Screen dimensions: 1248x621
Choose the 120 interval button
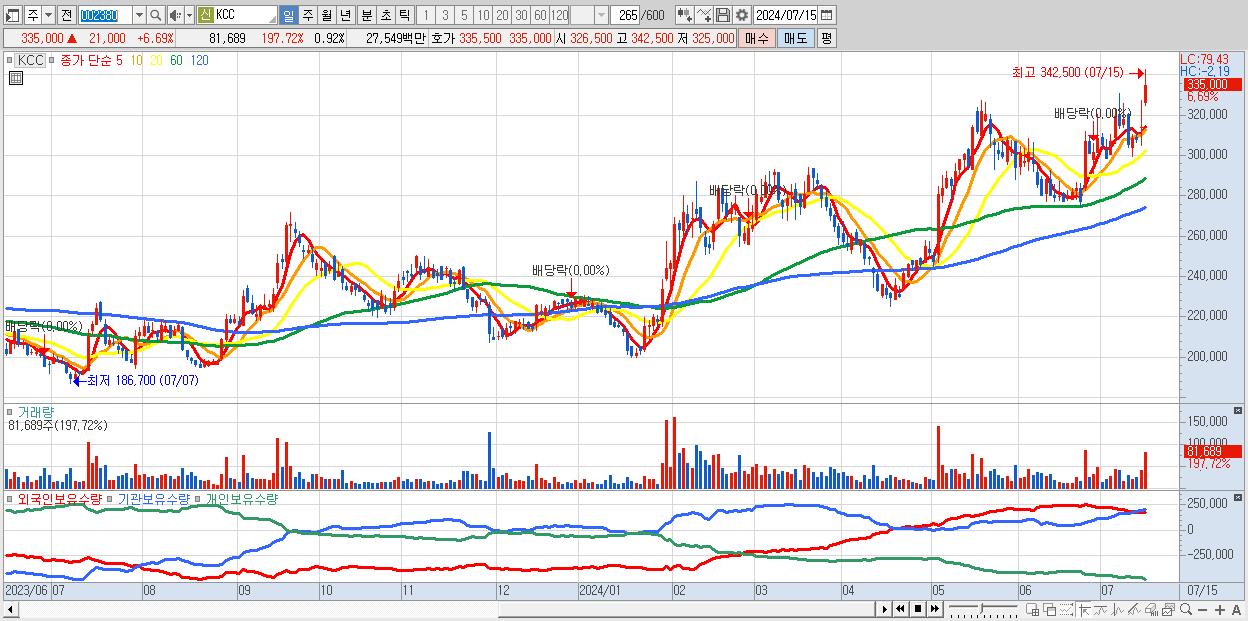point(560,15)
